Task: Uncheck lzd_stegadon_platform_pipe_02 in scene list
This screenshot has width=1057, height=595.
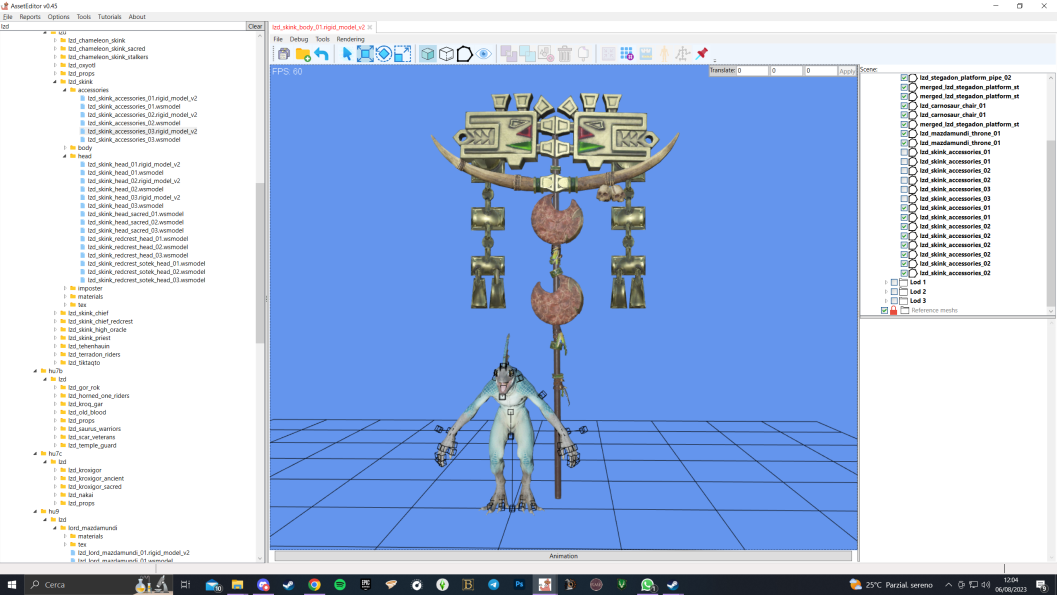Action: [x=904, y=77]
